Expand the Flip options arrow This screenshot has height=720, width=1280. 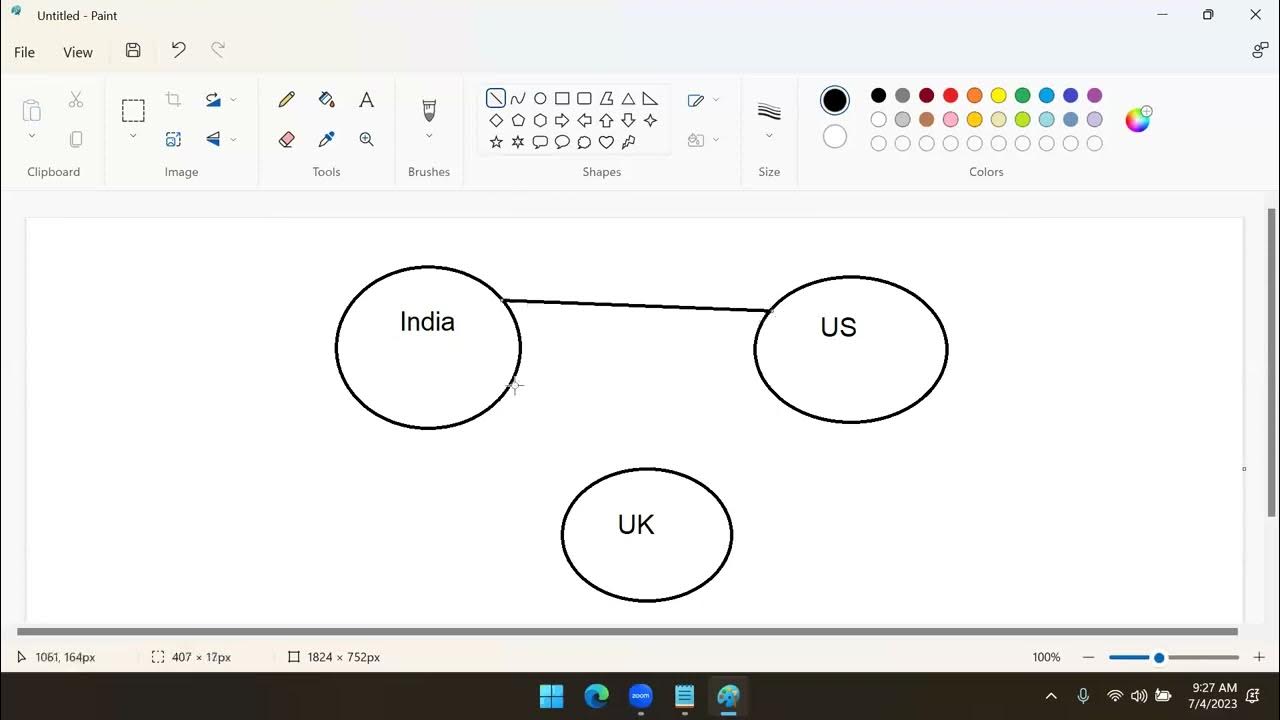point(233,139)
